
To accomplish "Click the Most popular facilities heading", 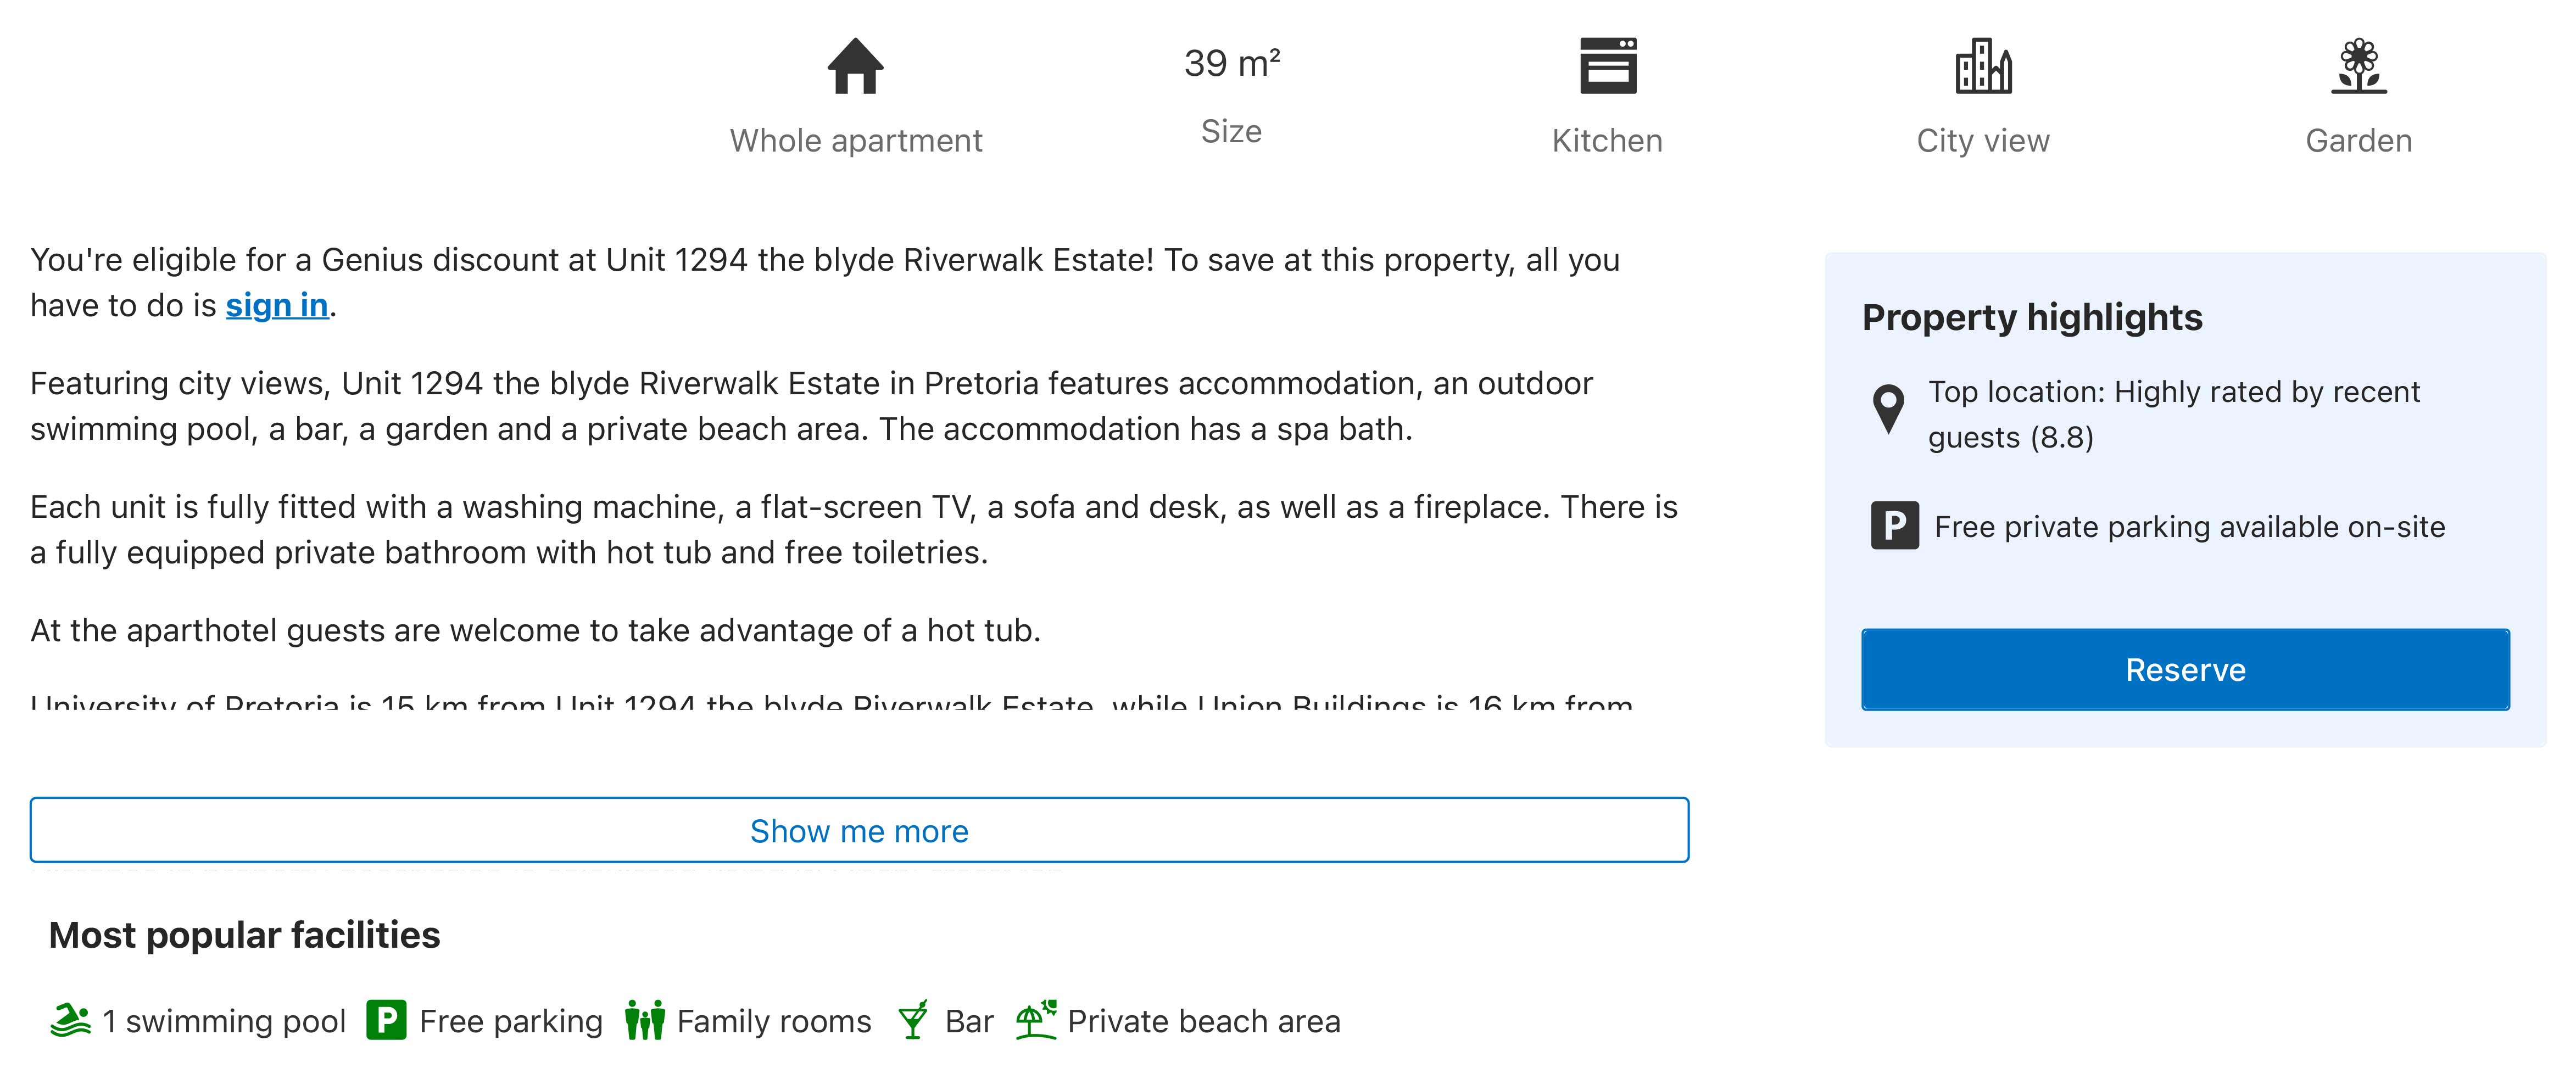I will click(245, 935).
